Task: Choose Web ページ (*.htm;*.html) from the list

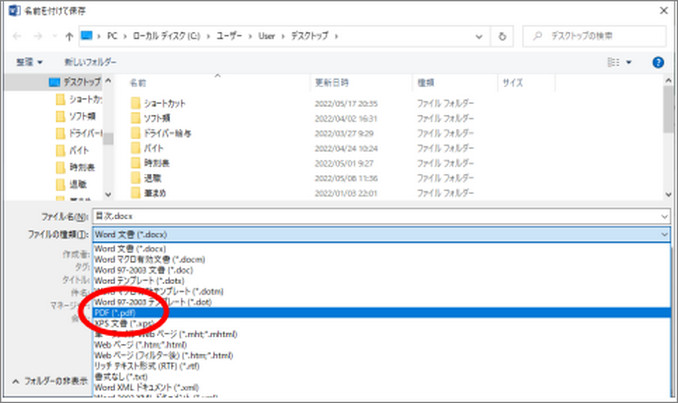Action: point(381,345)
